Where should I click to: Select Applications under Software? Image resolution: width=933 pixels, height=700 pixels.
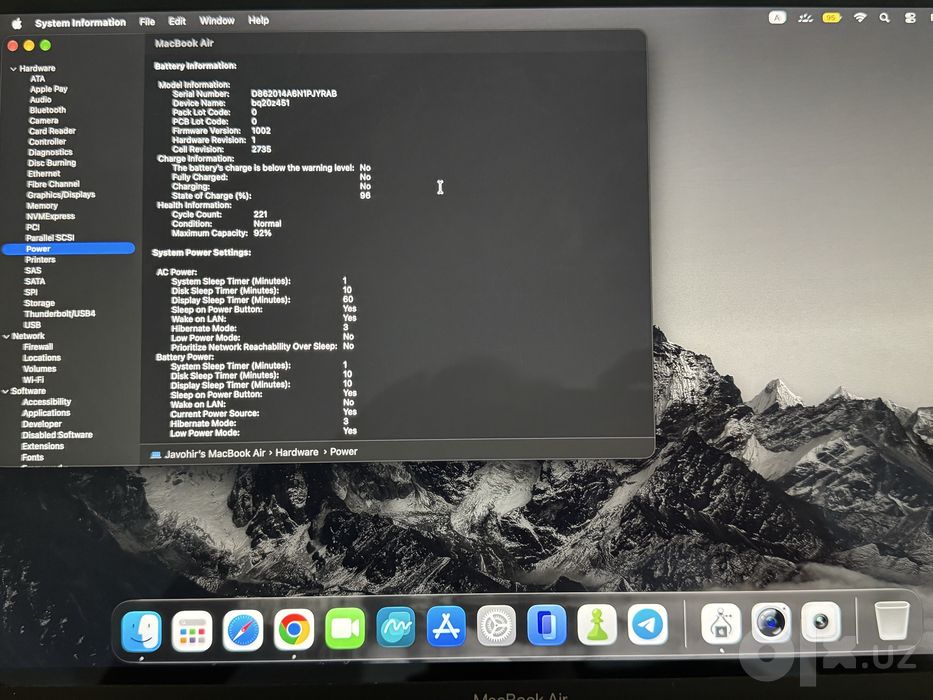click(46, 413)
